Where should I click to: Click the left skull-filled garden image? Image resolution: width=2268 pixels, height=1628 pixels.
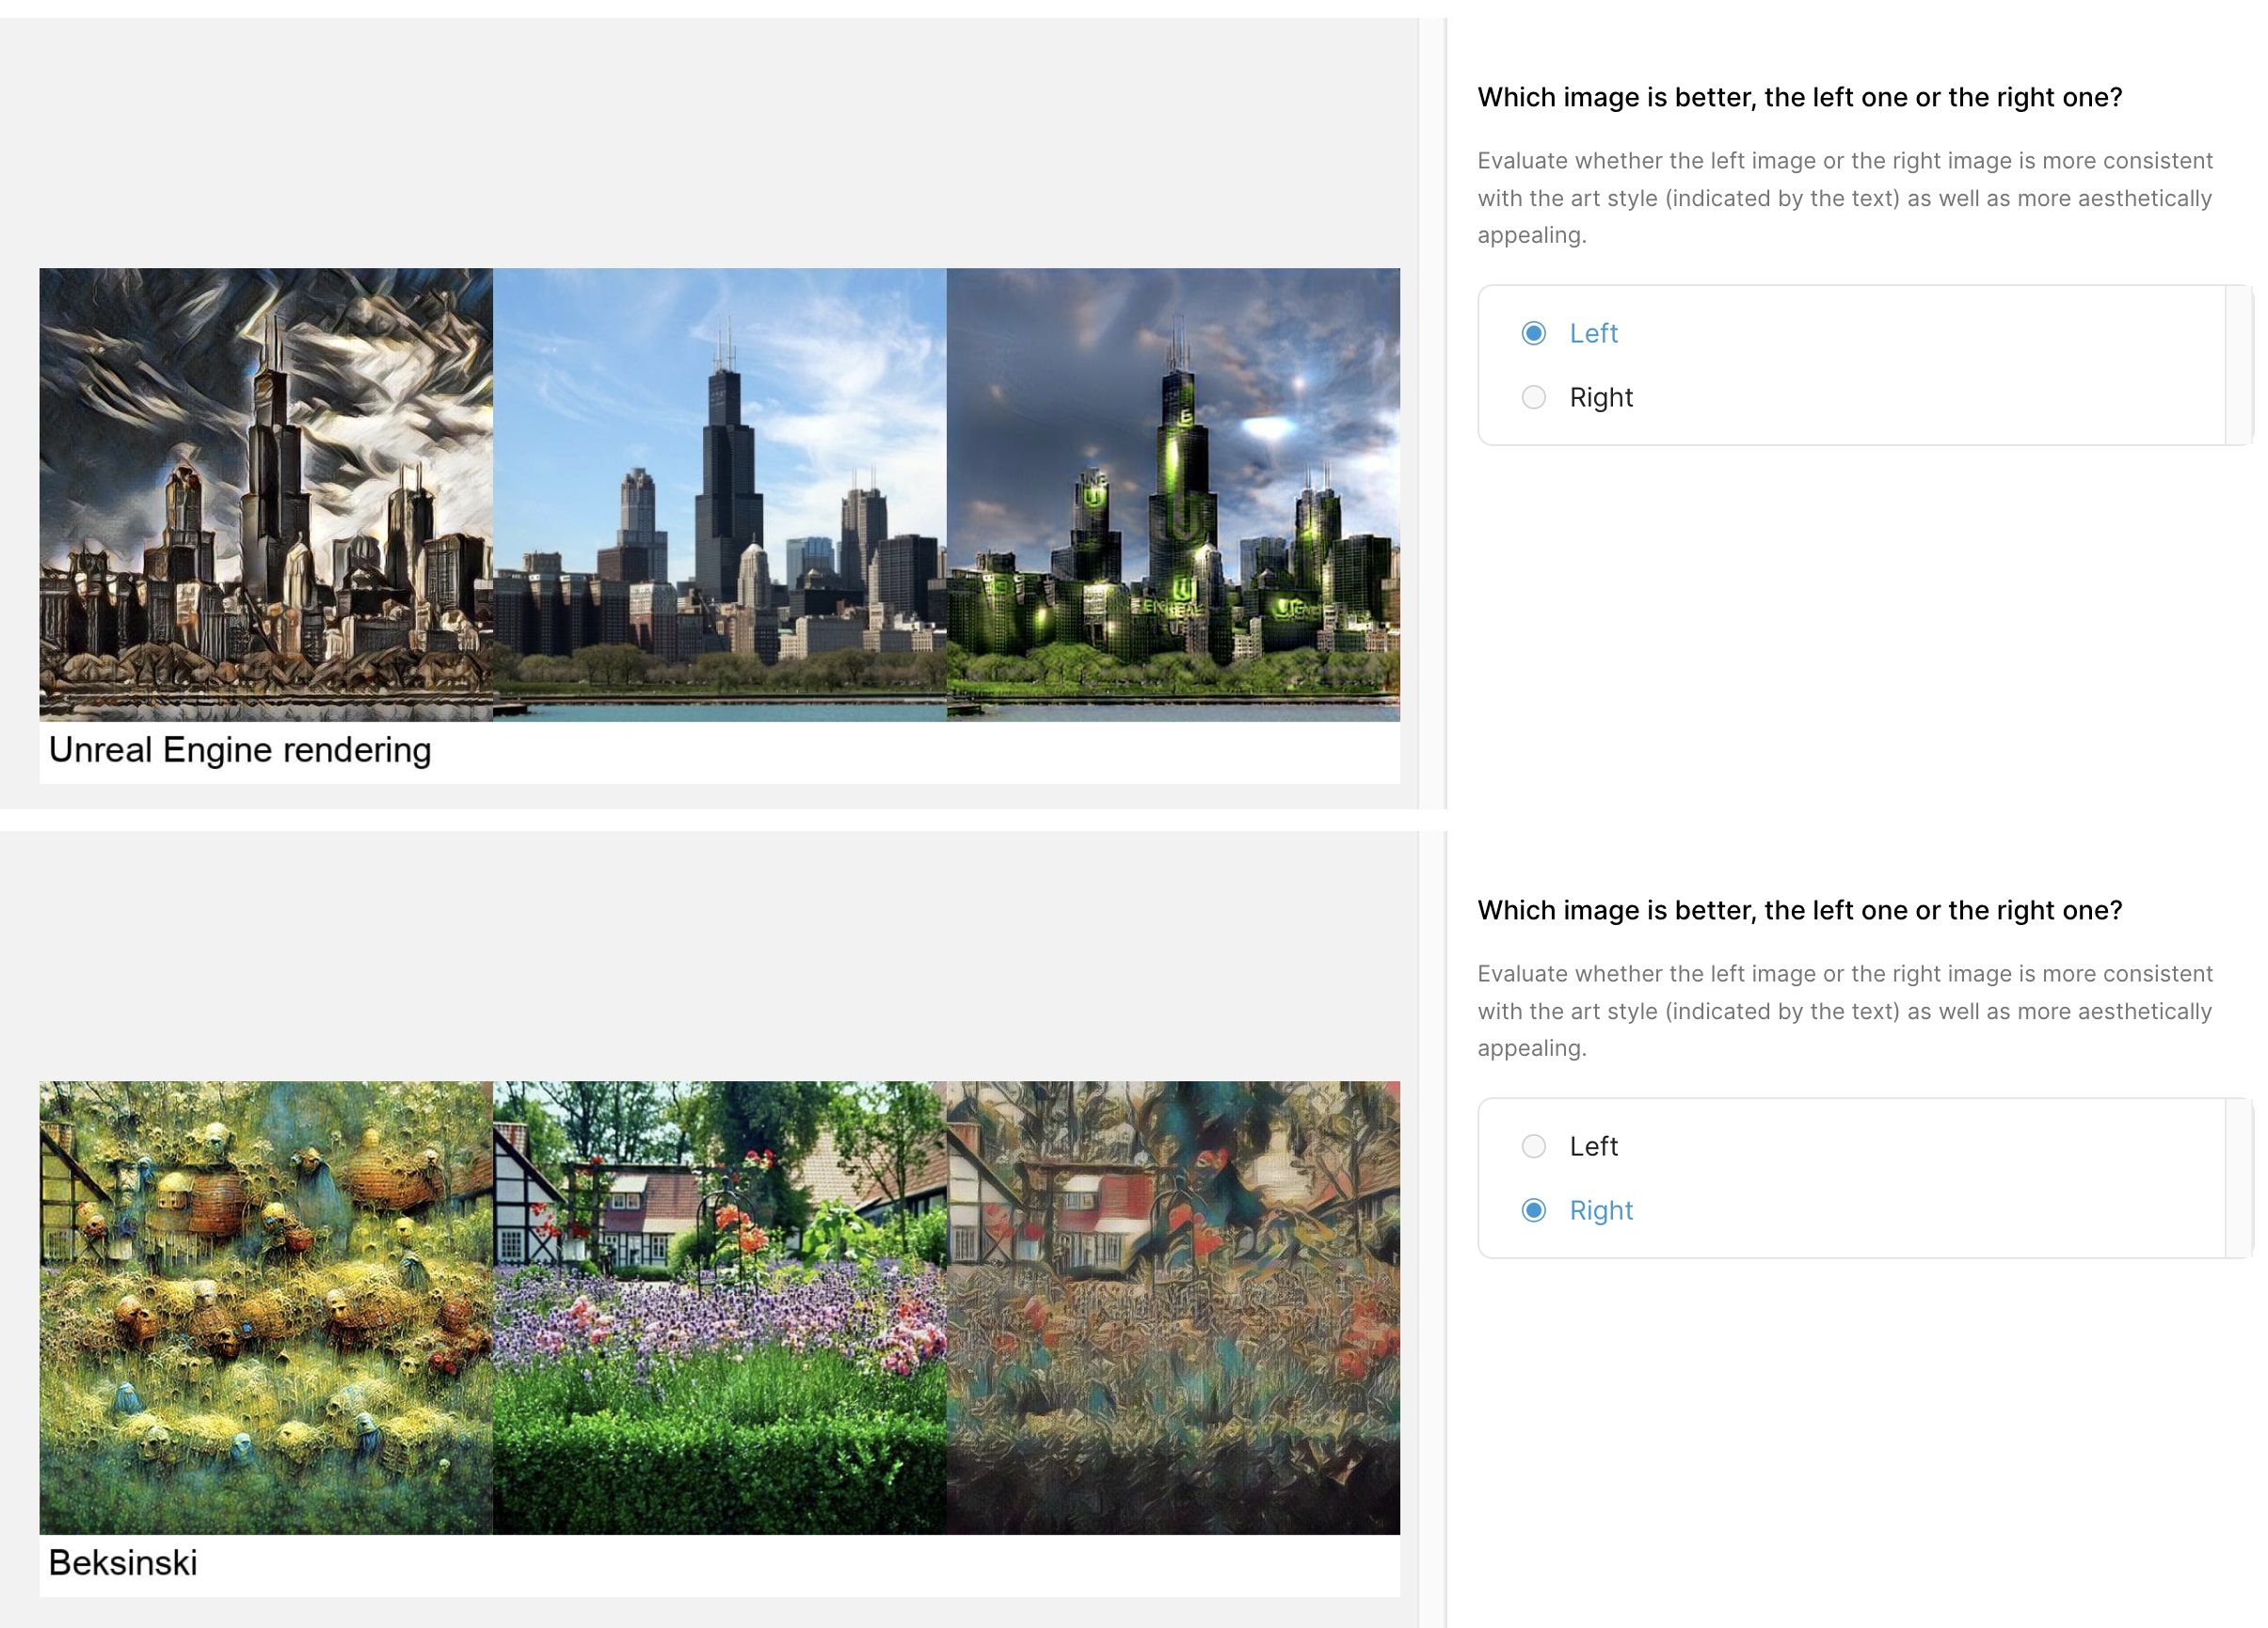click(x=266, y=1307)
